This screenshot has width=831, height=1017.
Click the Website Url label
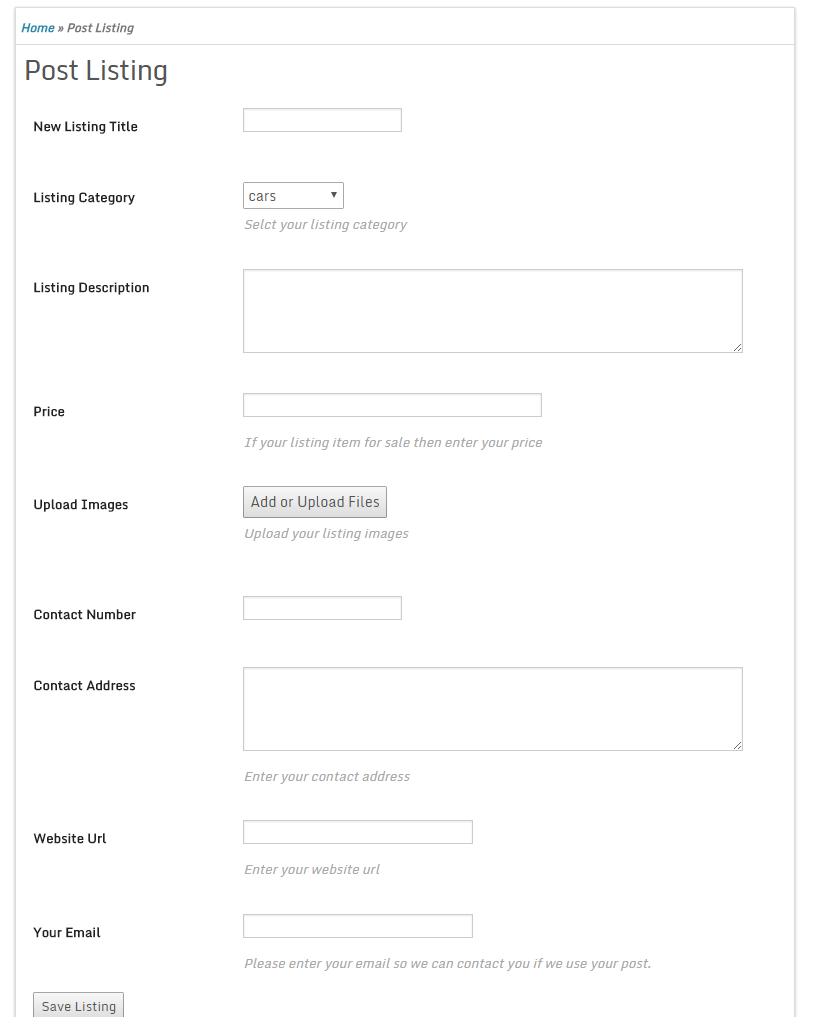click(x=70, y=839)
